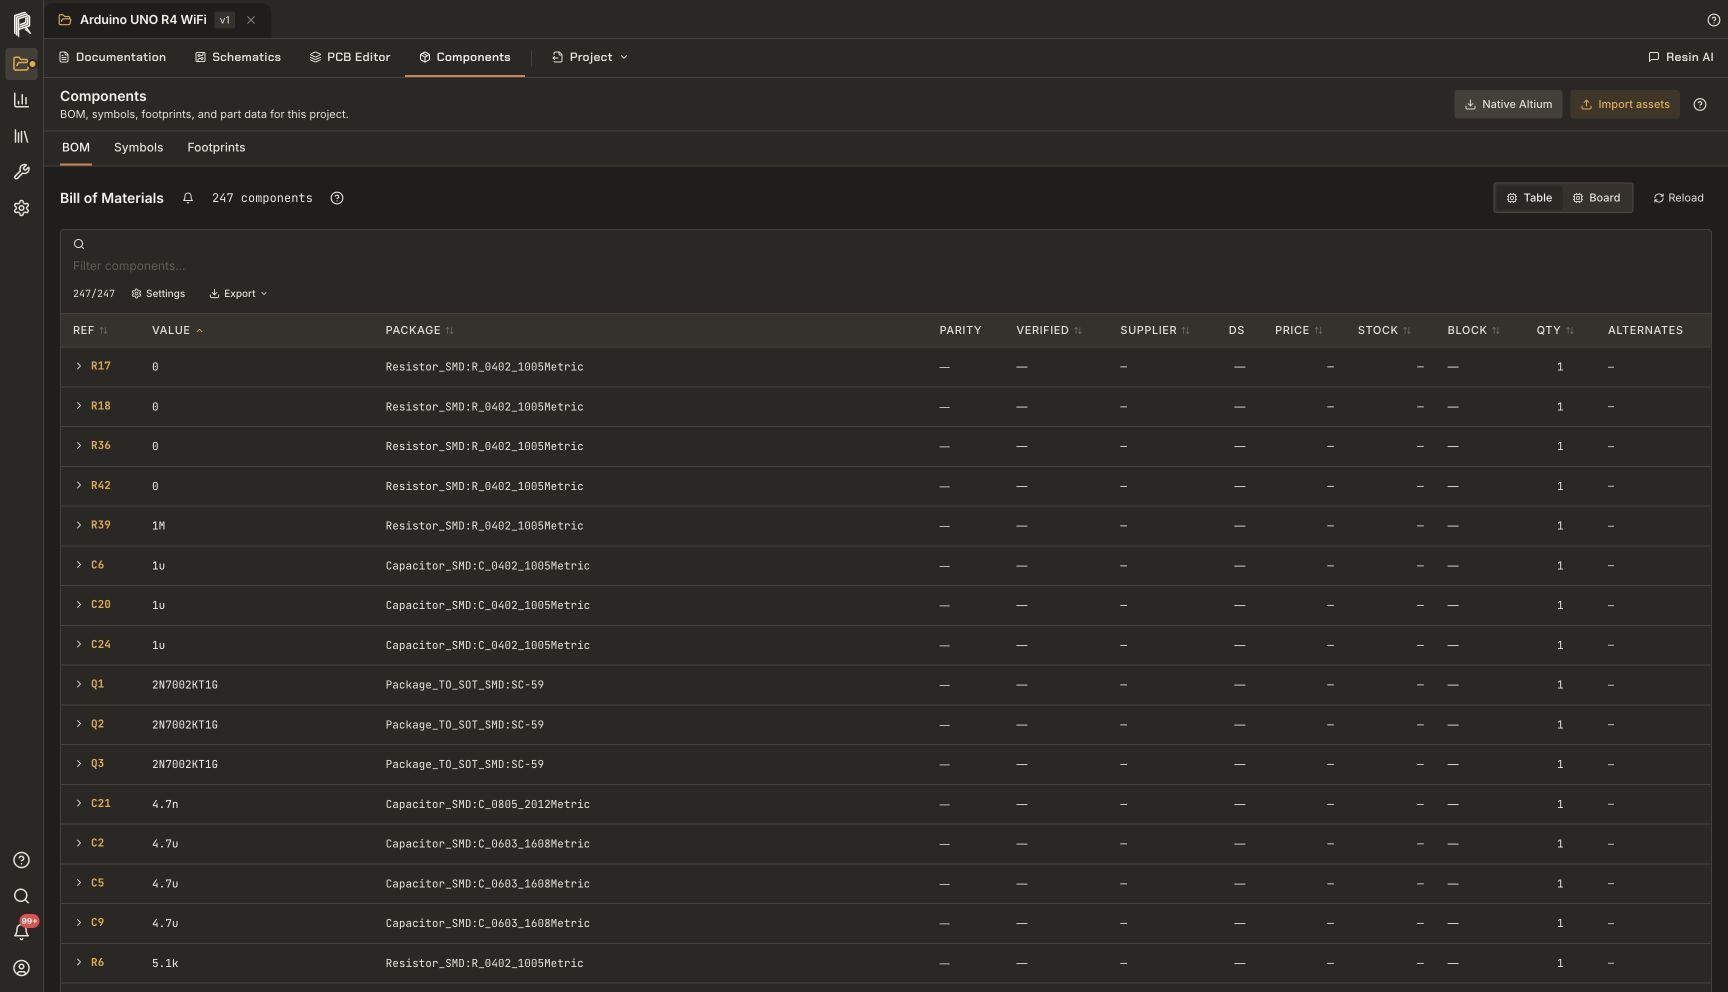The height and width of the screenshot is (992, 1728).
Task: Open the help icon in left sidebar
Action: (x=21, y=860)
